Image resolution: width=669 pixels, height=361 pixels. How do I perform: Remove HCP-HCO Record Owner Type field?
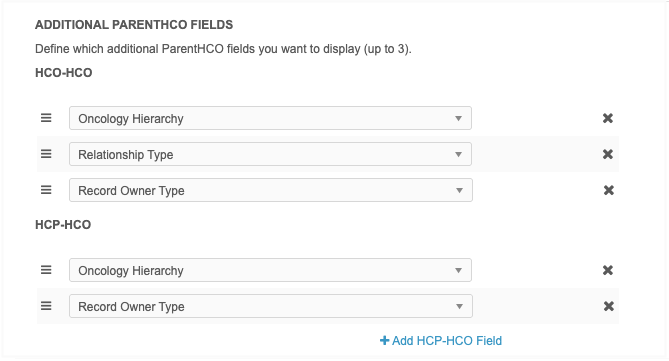(x=608, y=306)
